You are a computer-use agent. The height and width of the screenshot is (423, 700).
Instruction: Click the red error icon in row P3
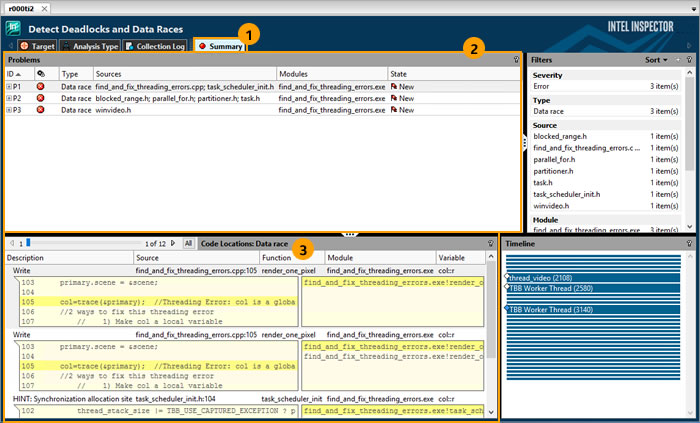point(42,109)
